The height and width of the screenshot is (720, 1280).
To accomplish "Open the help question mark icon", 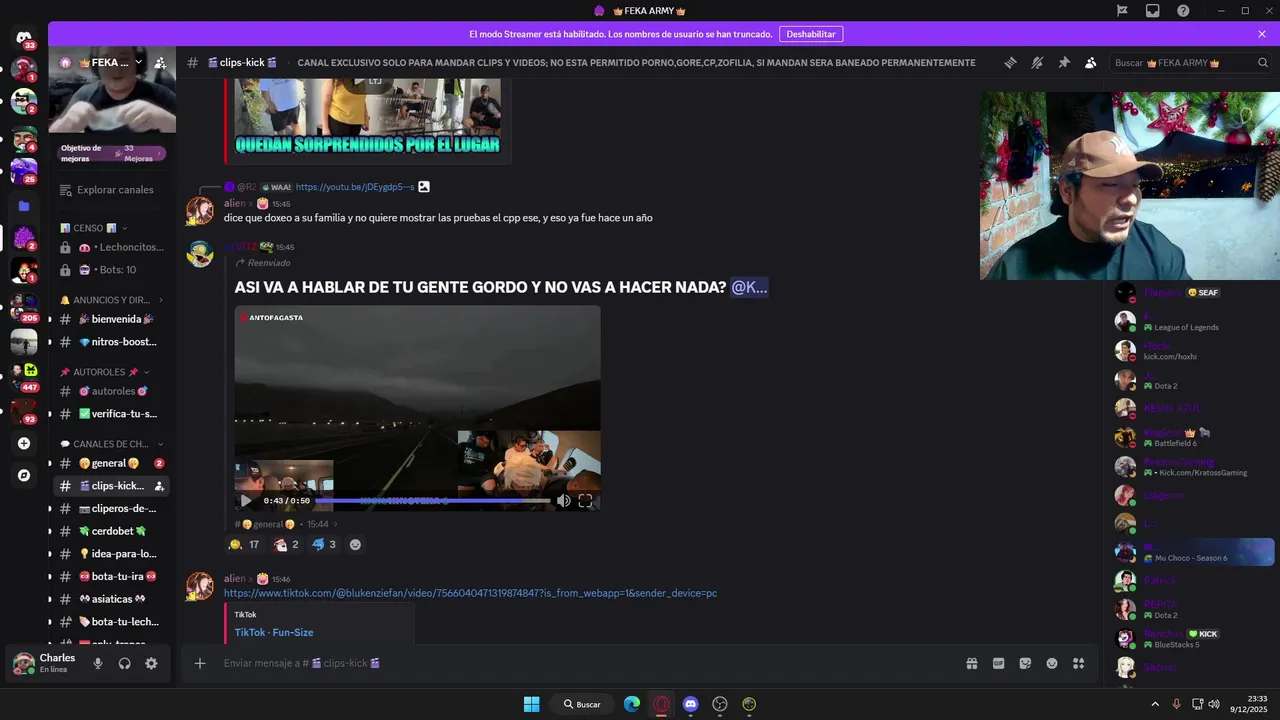I will 1183,10.
